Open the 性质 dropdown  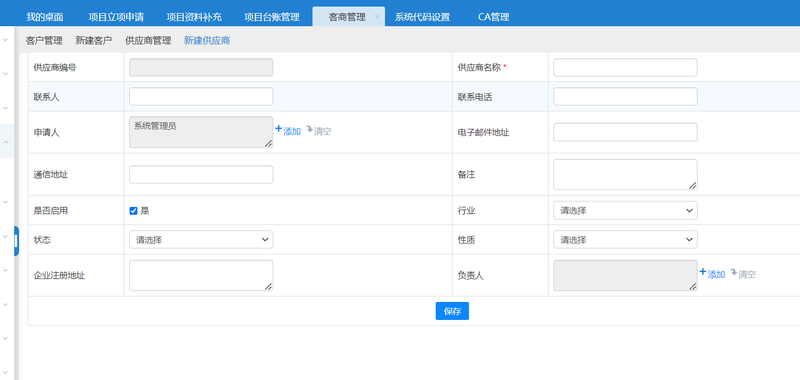[625, 239]
